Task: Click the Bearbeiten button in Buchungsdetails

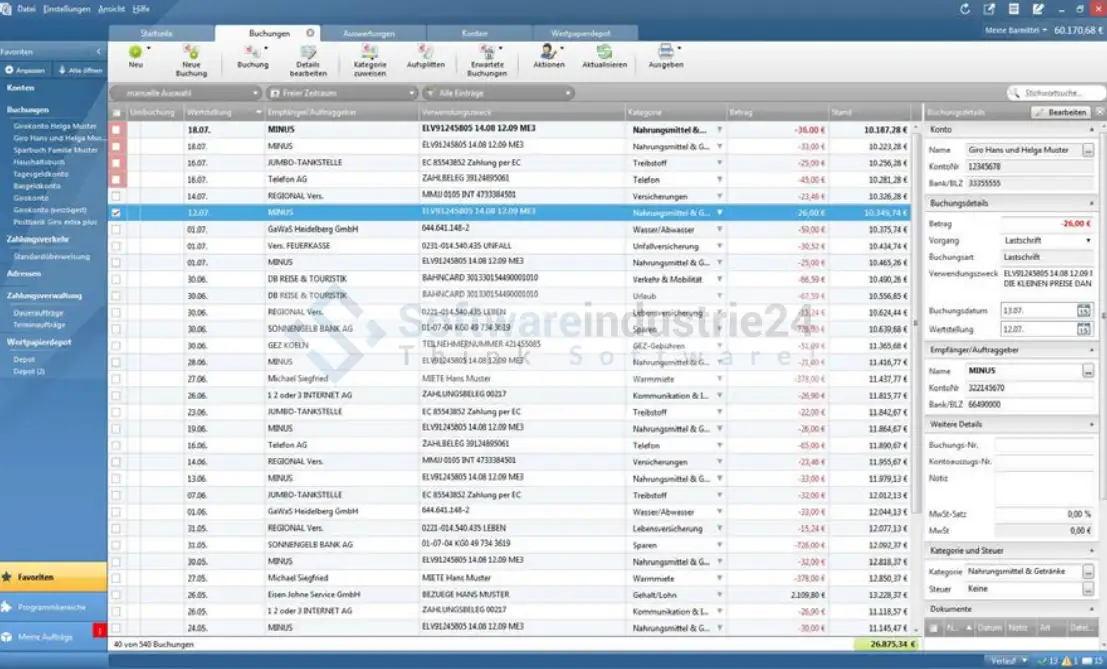Action: (1061, 113)
